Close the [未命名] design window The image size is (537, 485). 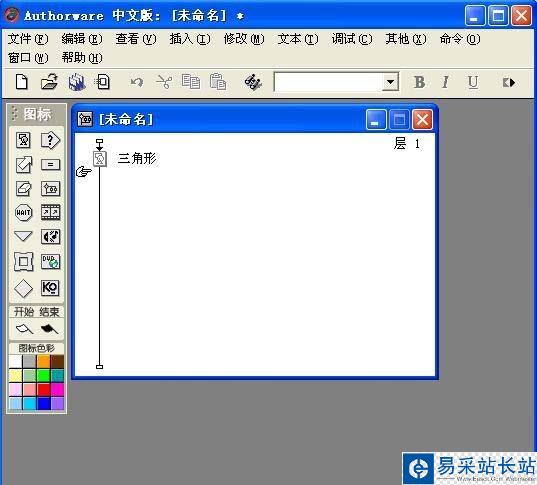pyautogui.click(x=422, y=120)
